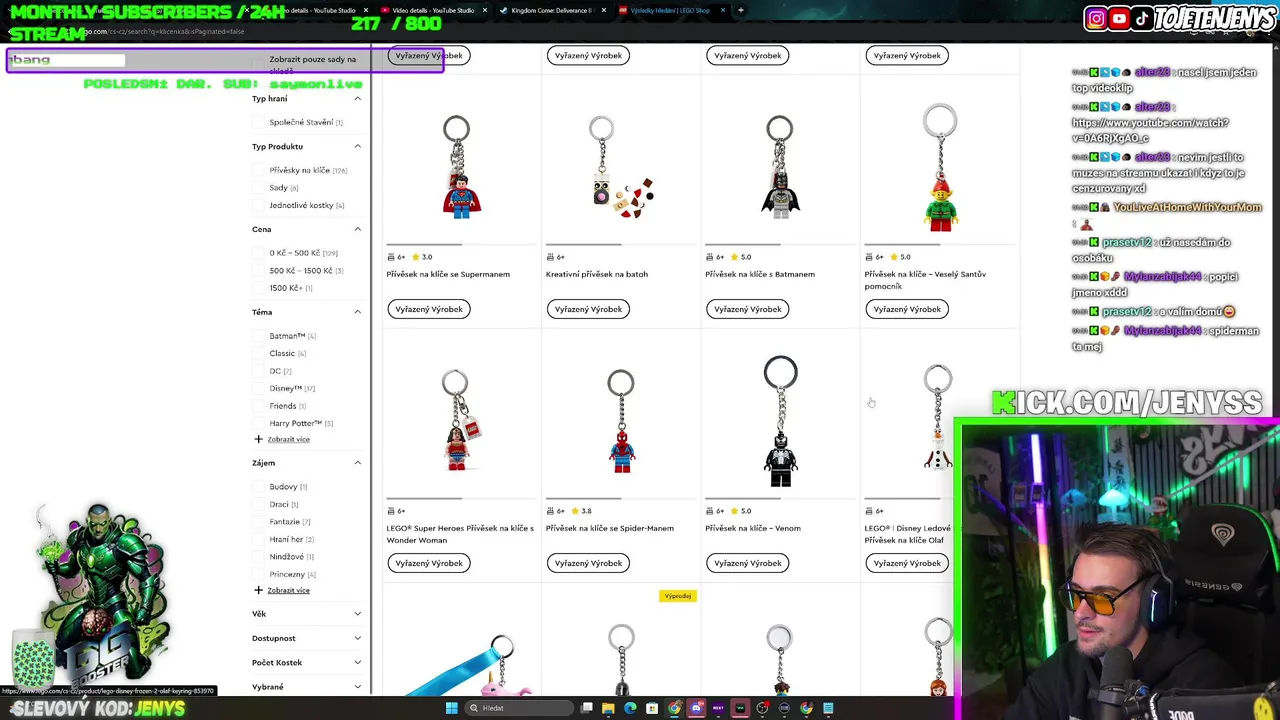The width and height of the screenshot is (1280, 720).
Task: Check the 0 Kč – 500 Kč price filter
Action: [259, 253]
